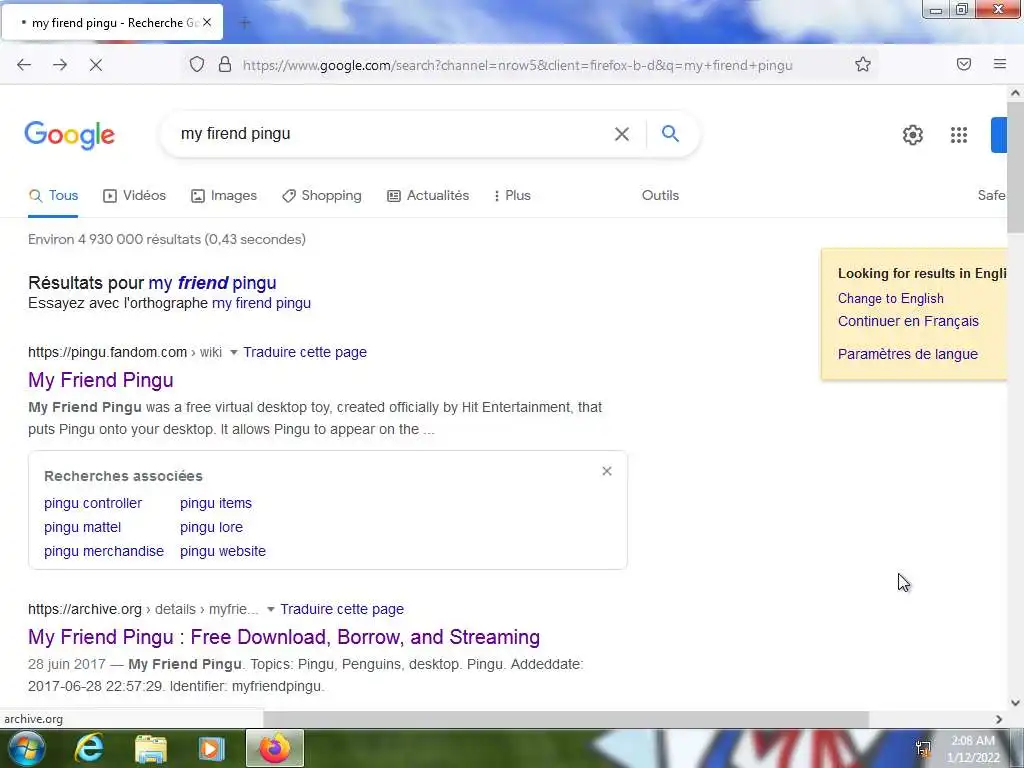Choose Continuer en Français

tap(908, 321)
